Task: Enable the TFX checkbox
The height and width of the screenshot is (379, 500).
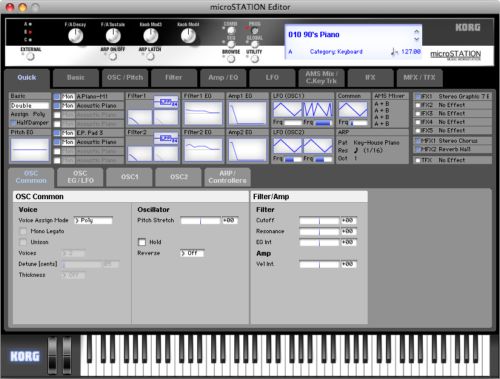Action: pyautogui.click(x=418, y=160)
